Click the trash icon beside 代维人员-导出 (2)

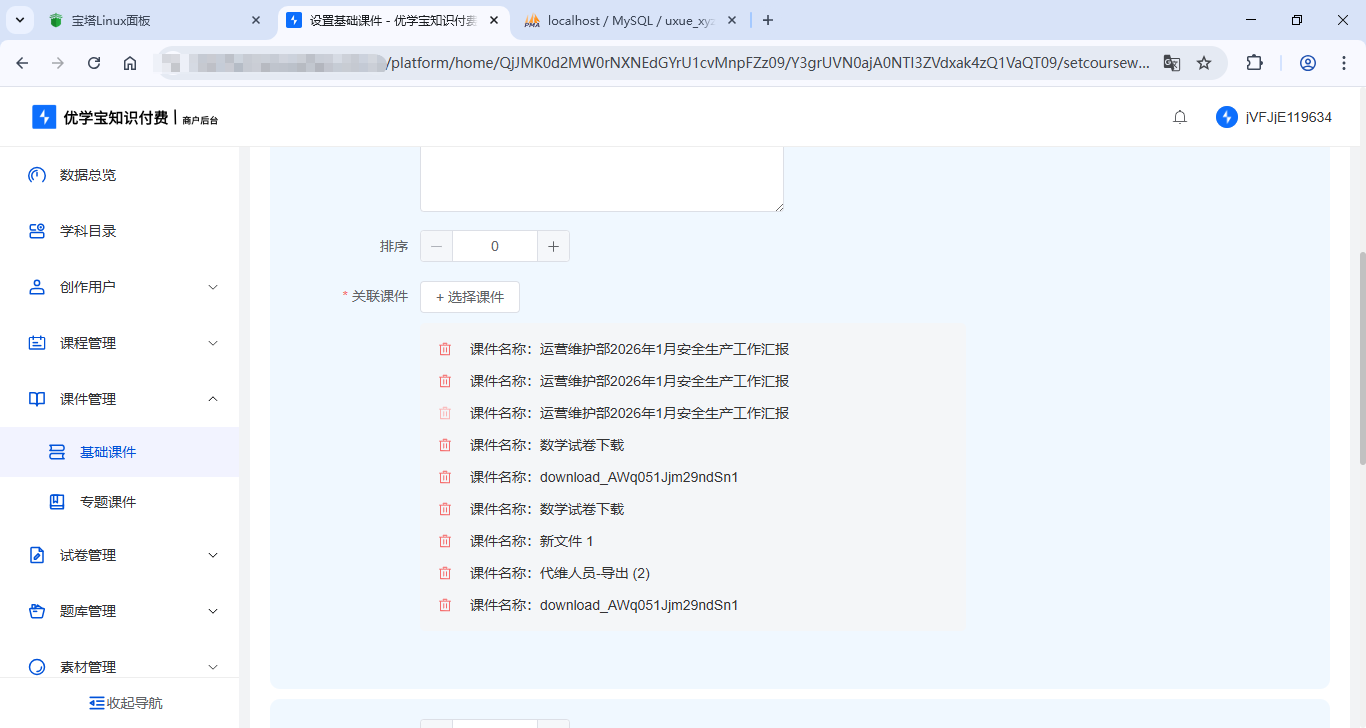click(445, 573)
